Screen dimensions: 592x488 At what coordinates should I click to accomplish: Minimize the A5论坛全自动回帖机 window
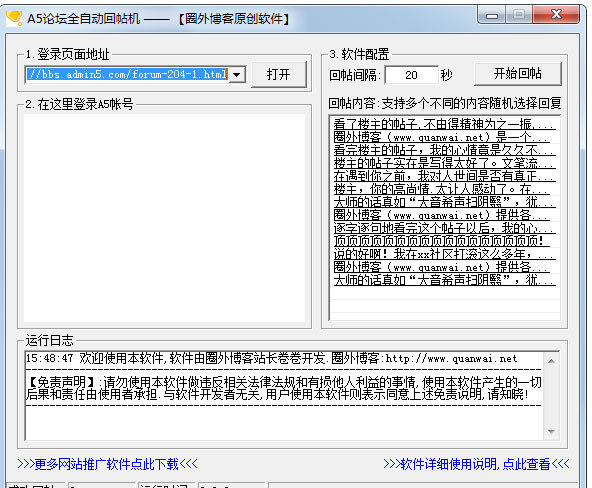(x=492, y=15)
